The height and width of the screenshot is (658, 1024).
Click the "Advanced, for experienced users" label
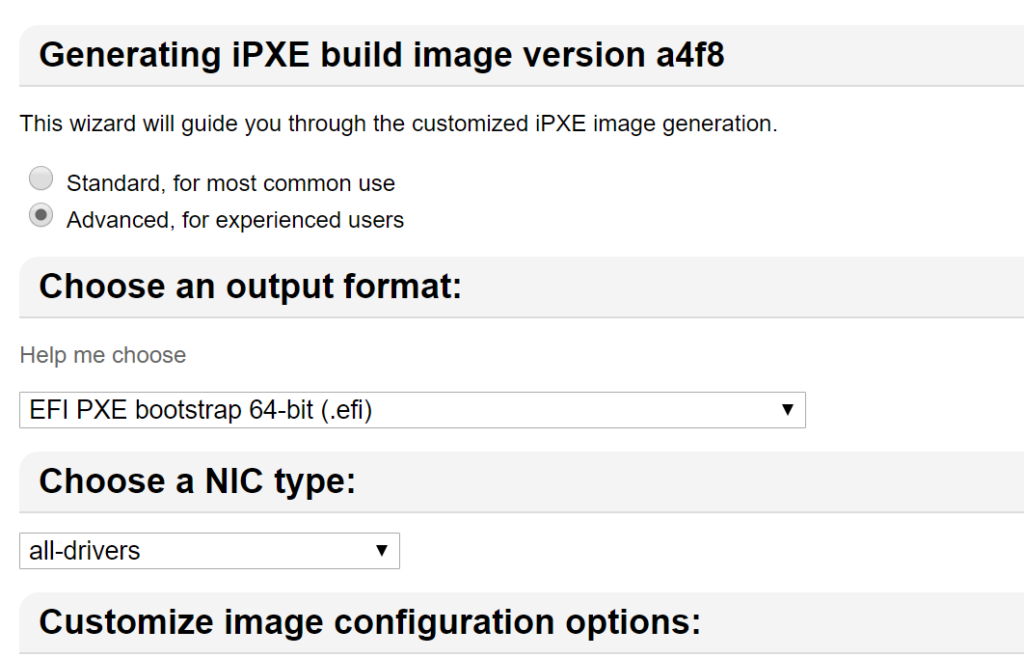(235, 220)
